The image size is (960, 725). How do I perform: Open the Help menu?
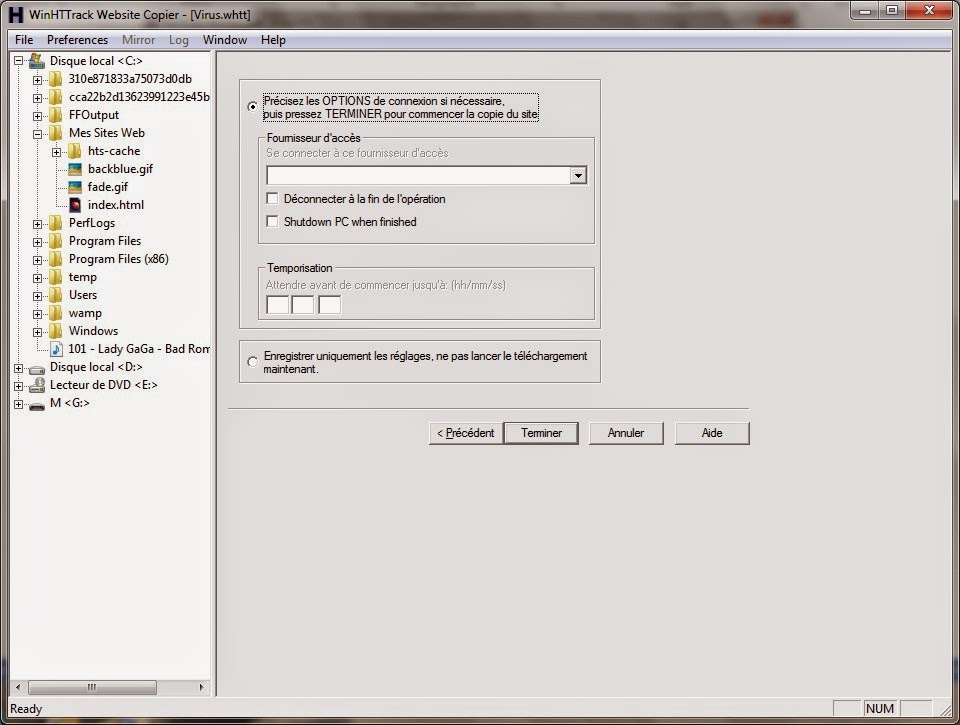(273, 40)
